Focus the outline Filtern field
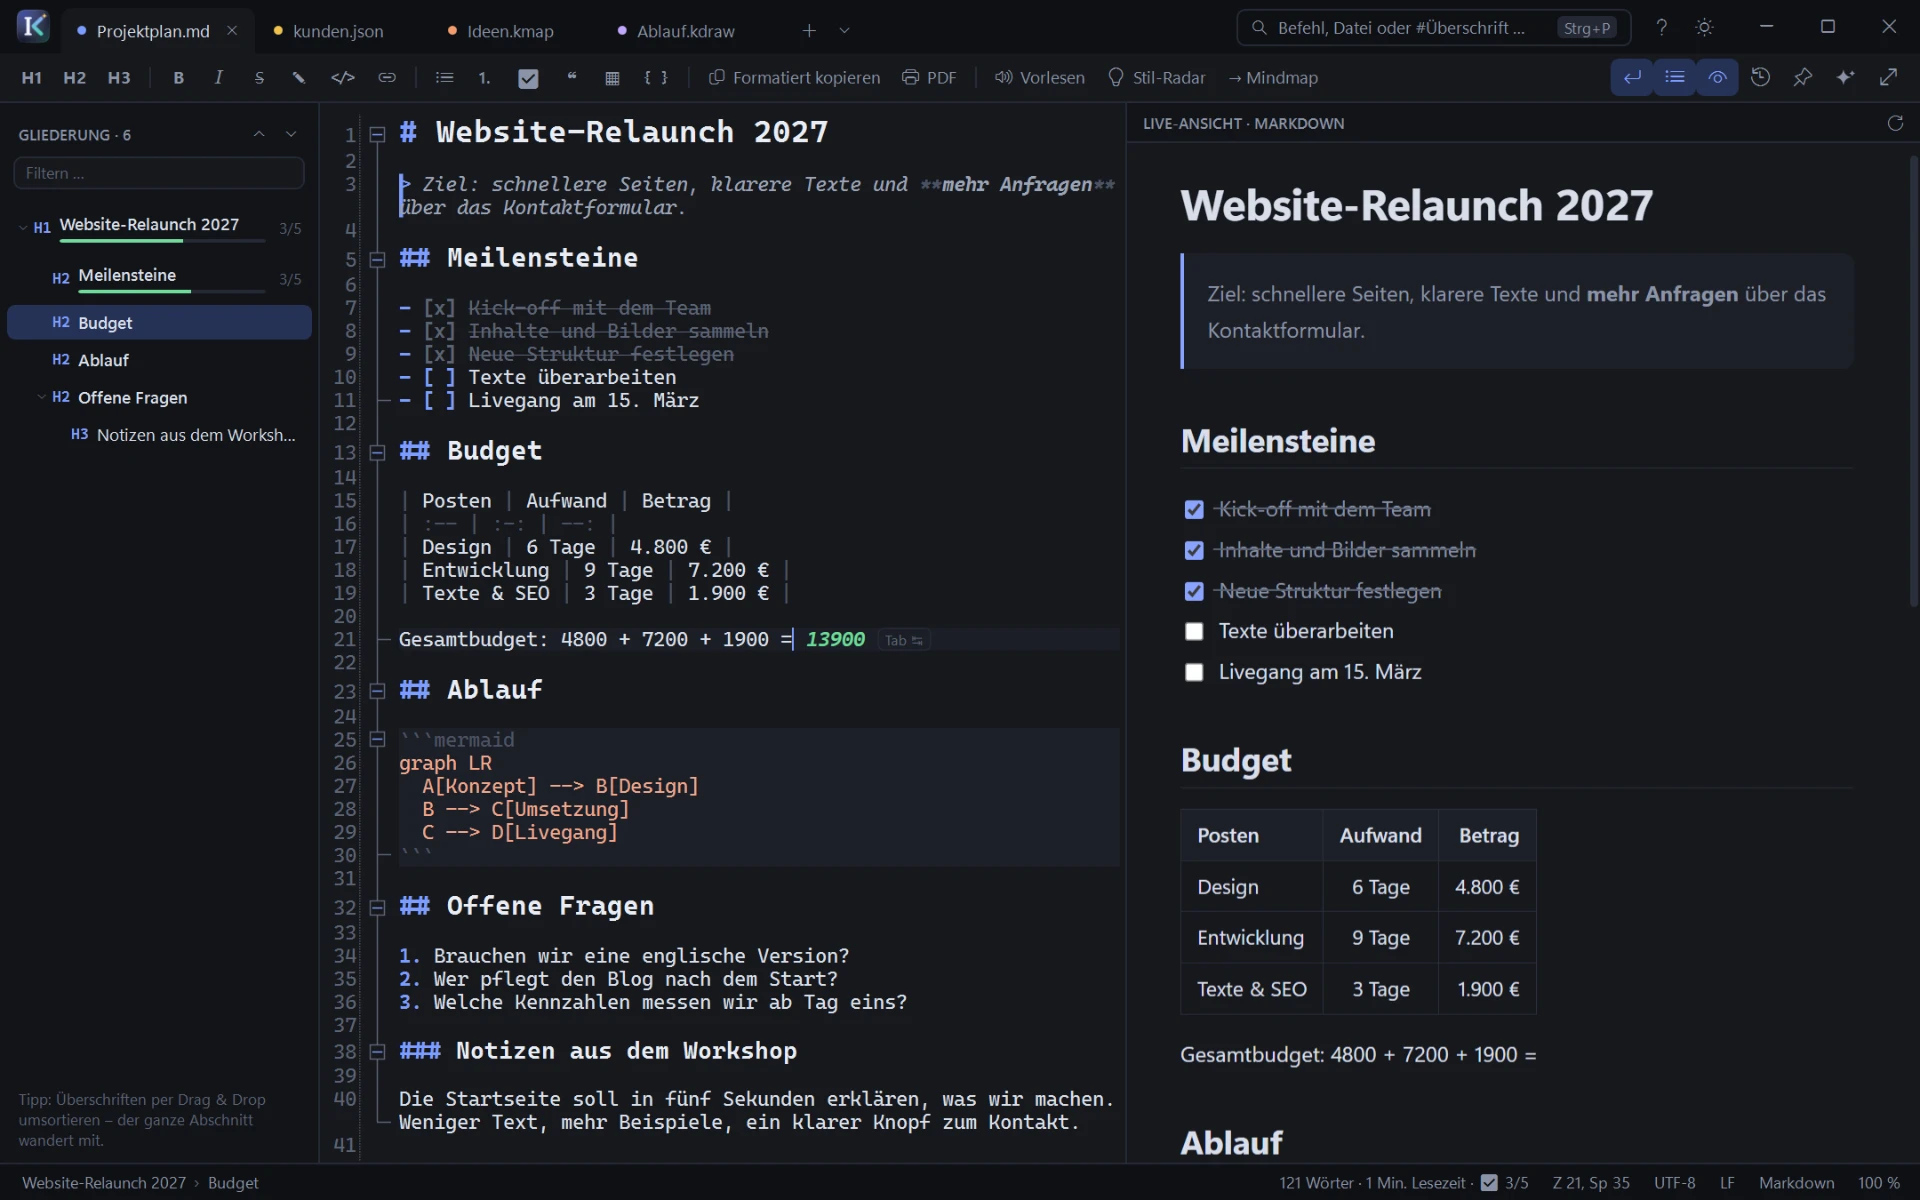This screenshot has width=1920, height=1200. 159,173
